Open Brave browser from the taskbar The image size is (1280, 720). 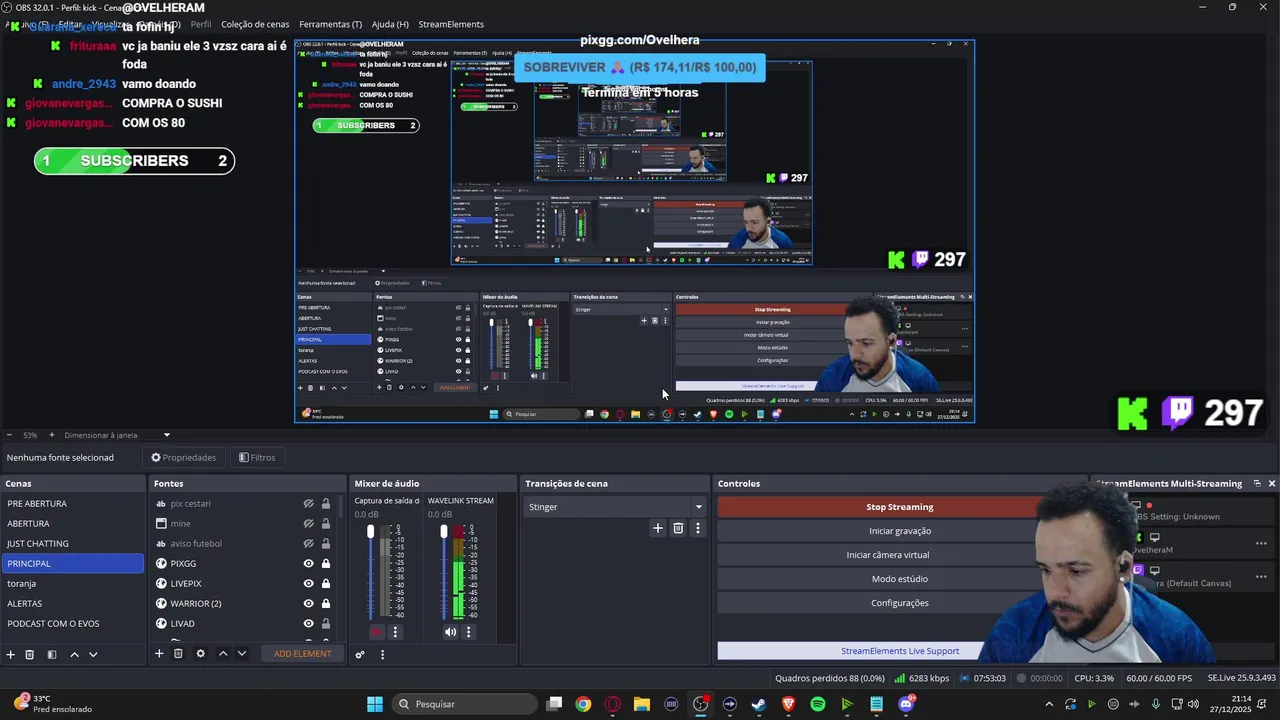789,704
